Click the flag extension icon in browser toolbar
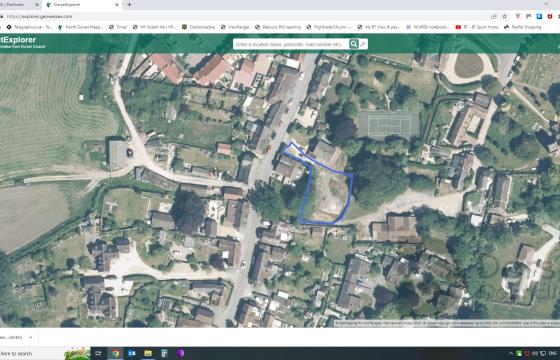 [528, 16]
